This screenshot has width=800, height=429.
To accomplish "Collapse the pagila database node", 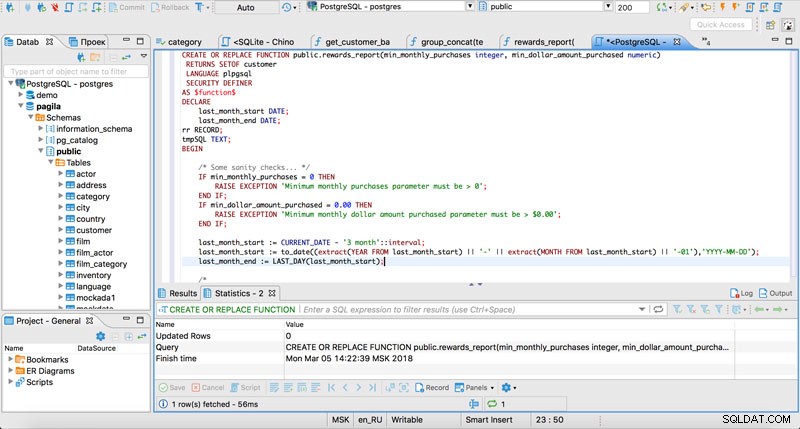I will pyautogui.click(x=20, y=106).
